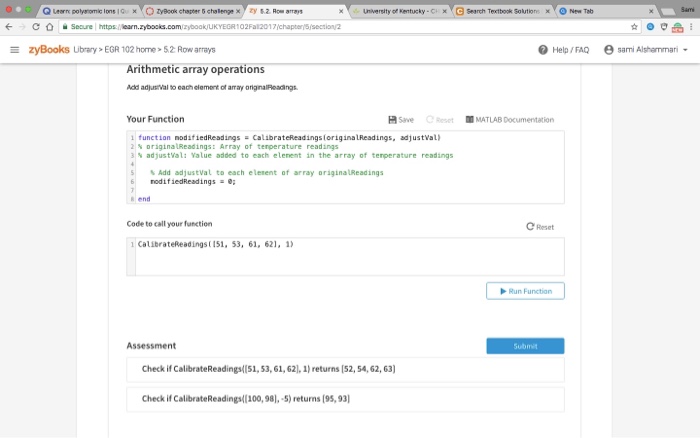Go back with the browser back arrow

coord(8,27)
